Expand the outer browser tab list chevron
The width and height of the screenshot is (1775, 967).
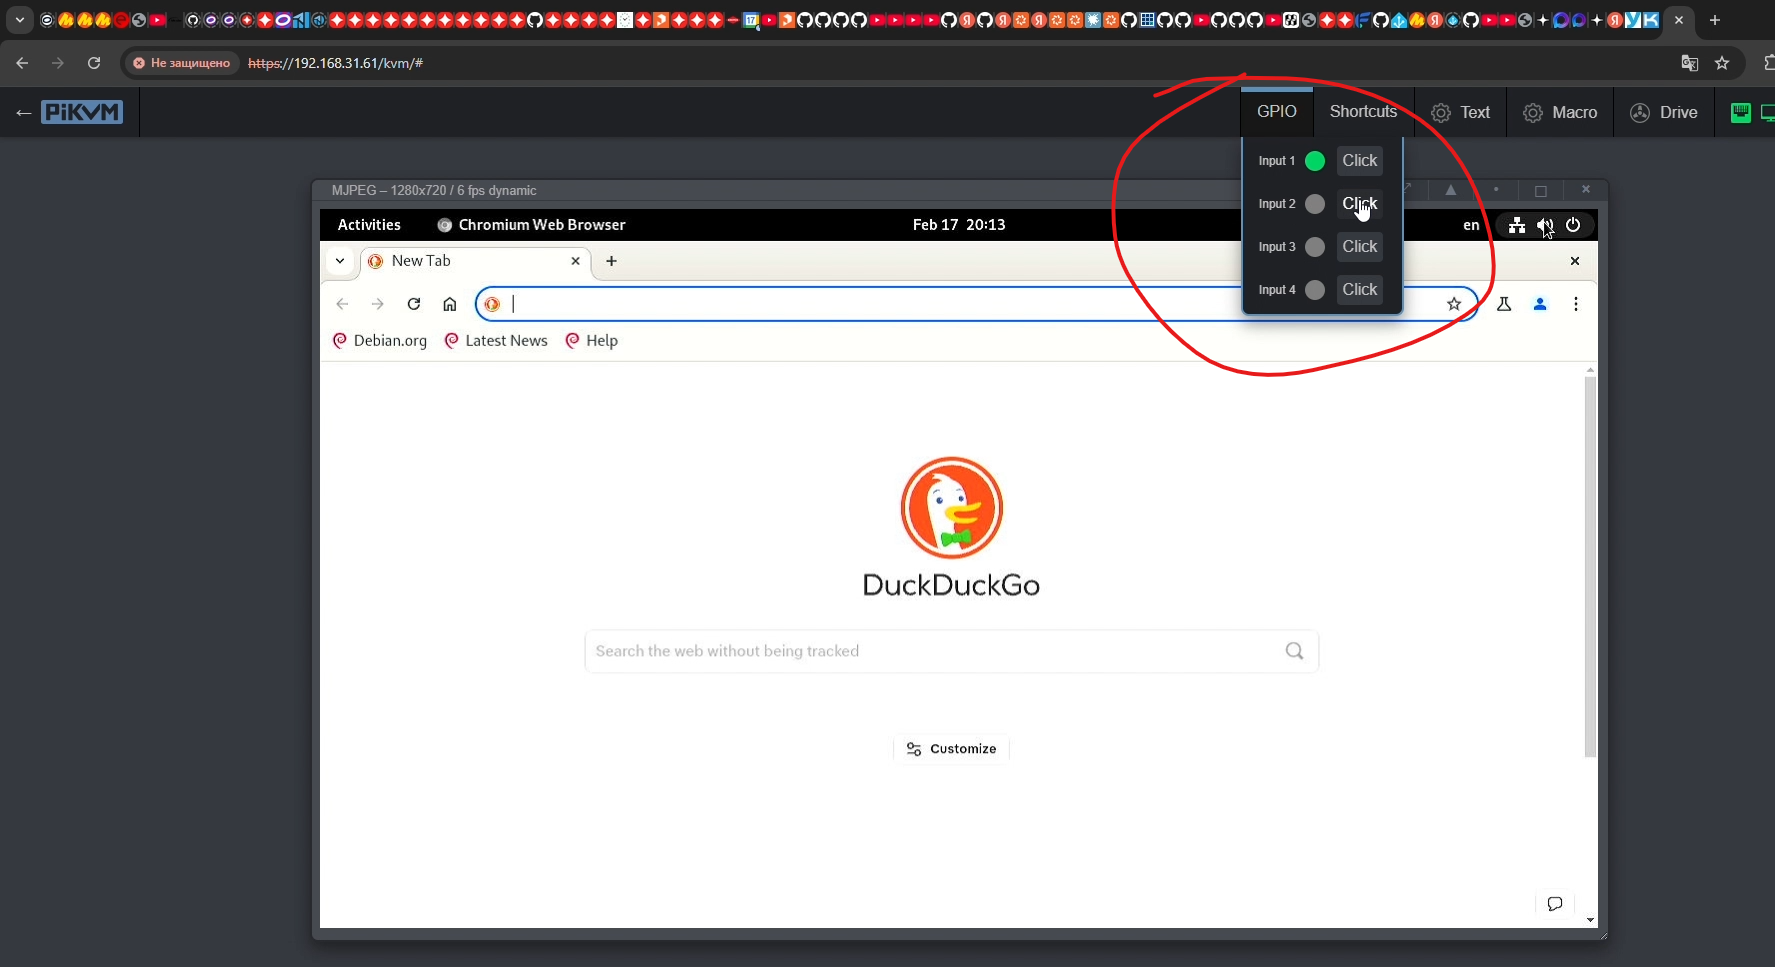click(20, 20)
